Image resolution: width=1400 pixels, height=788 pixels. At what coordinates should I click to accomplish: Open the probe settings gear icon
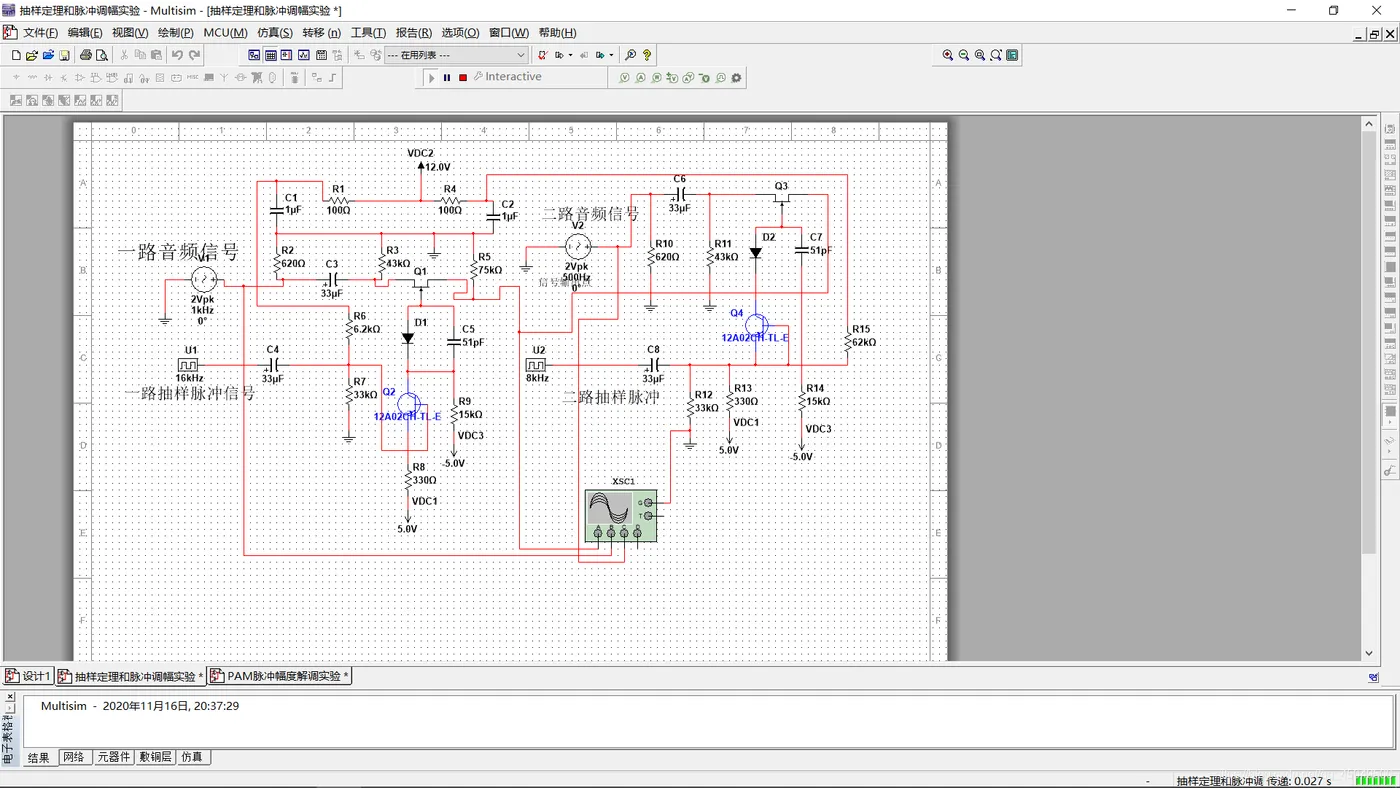737,77
